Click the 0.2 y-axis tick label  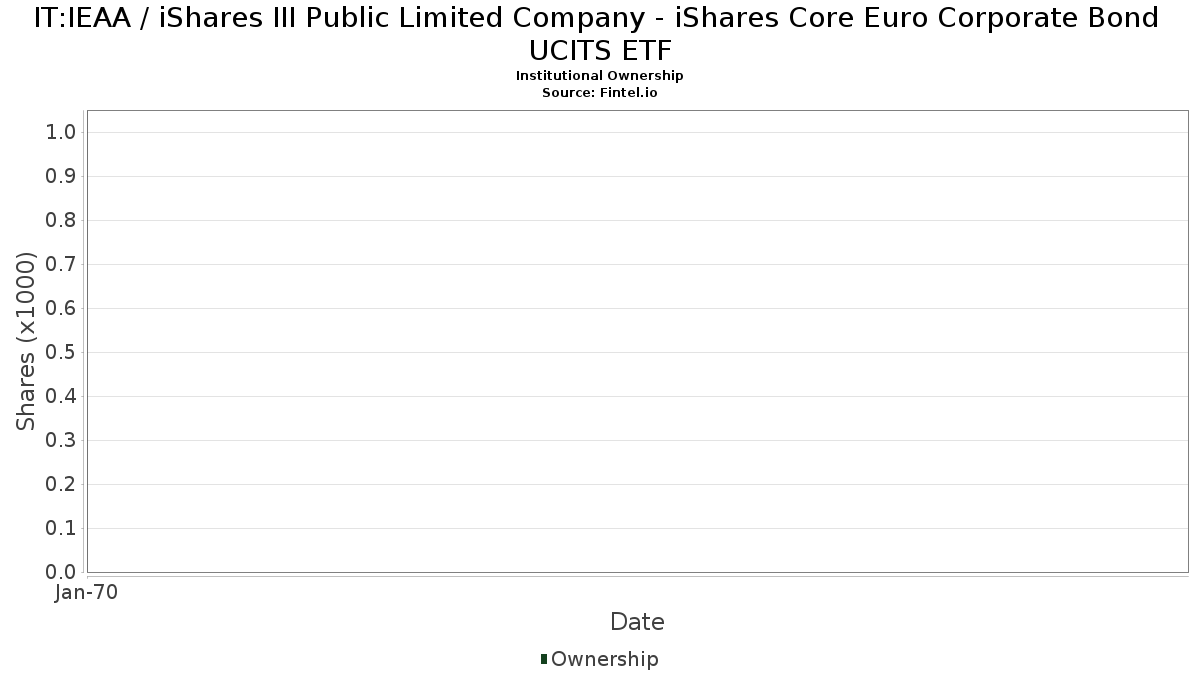pyautogui.click(x=61, y=485)
